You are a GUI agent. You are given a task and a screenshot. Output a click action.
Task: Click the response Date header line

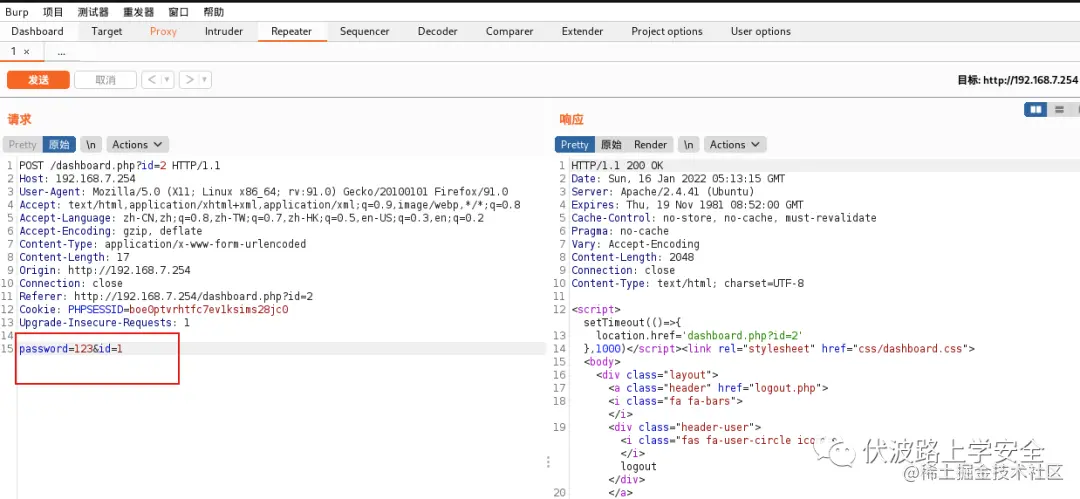[x=678, y=179]
